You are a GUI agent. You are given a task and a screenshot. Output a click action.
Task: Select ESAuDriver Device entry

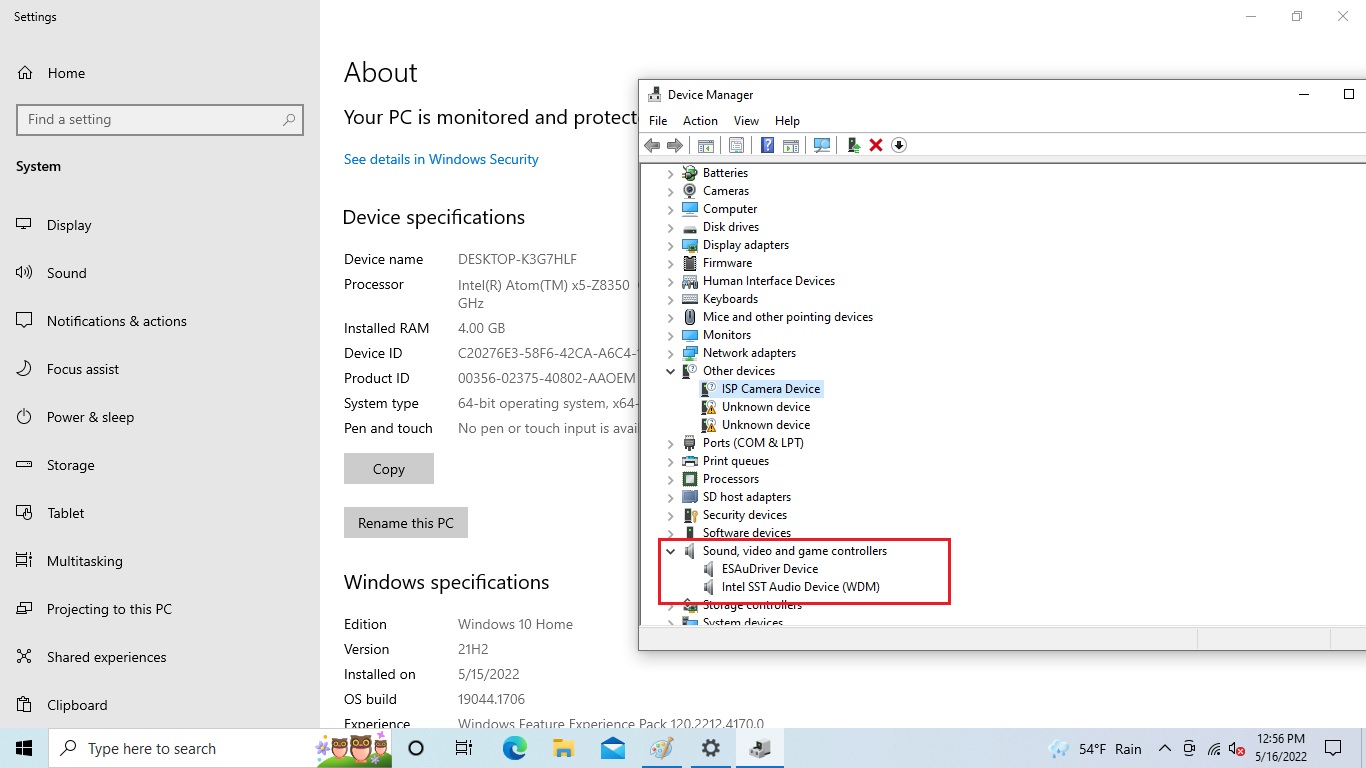tap(770, 569)
